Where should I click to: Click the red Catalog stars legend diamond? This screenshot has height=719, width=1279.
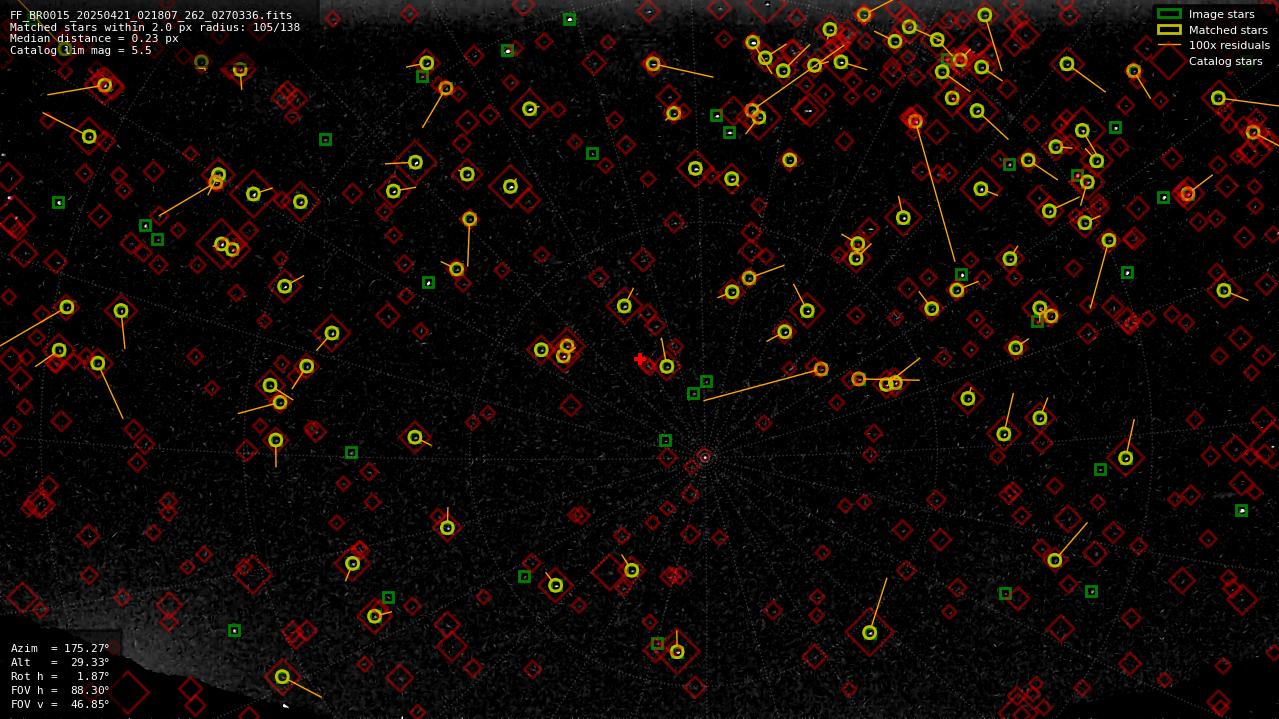pos(1168,60)
